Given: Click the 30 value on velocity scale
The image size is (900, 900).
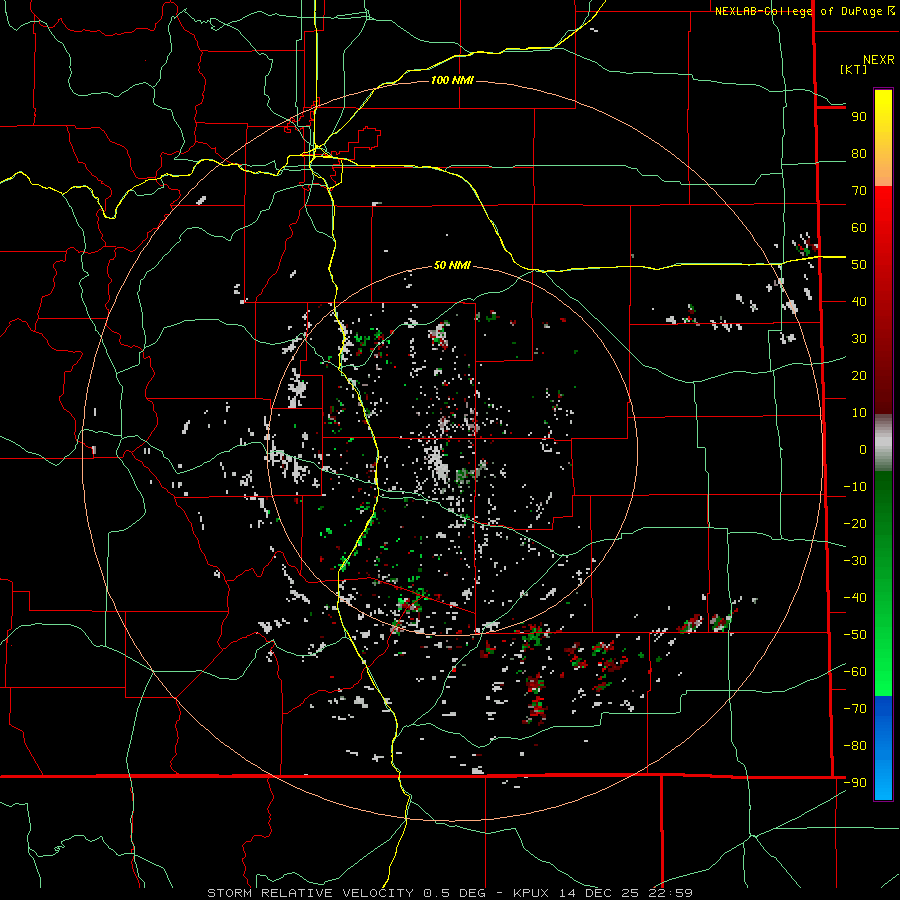Looking at the screenshot, I should [859, 339].
